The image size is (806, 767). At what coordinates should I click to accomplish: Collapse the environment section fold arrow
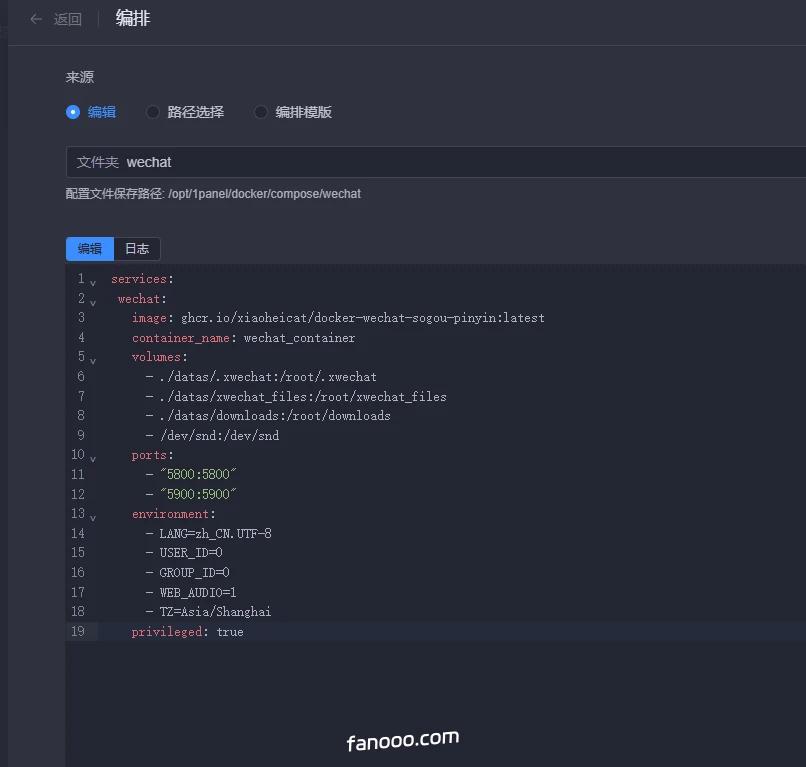[93, 517]
